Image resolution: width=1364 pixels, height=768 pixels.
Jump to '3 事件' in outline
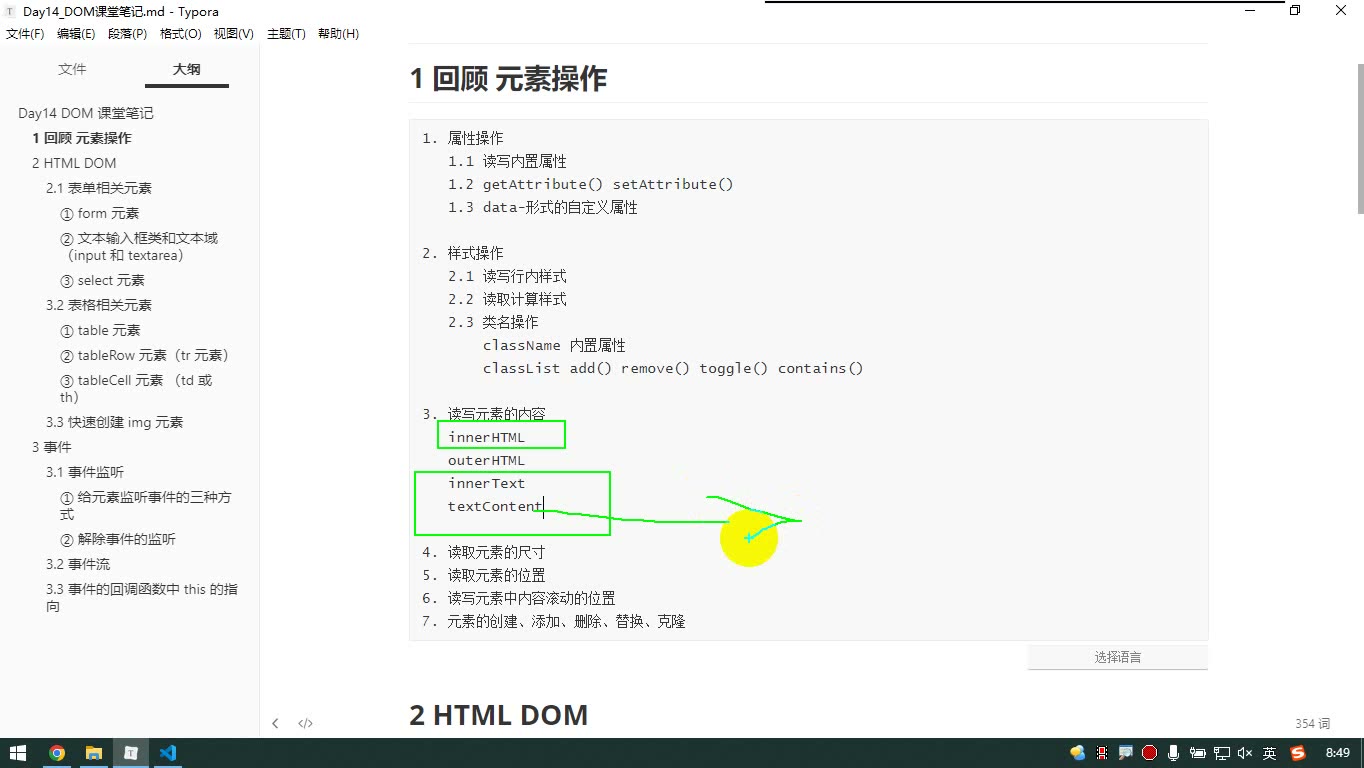click(x=52, y=447)
